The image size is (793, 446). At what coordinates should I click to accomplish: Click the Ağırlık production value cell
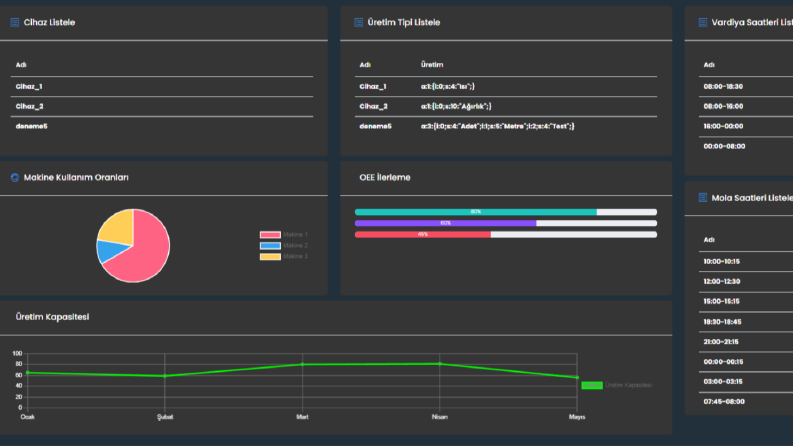click(x=456, y=106)
